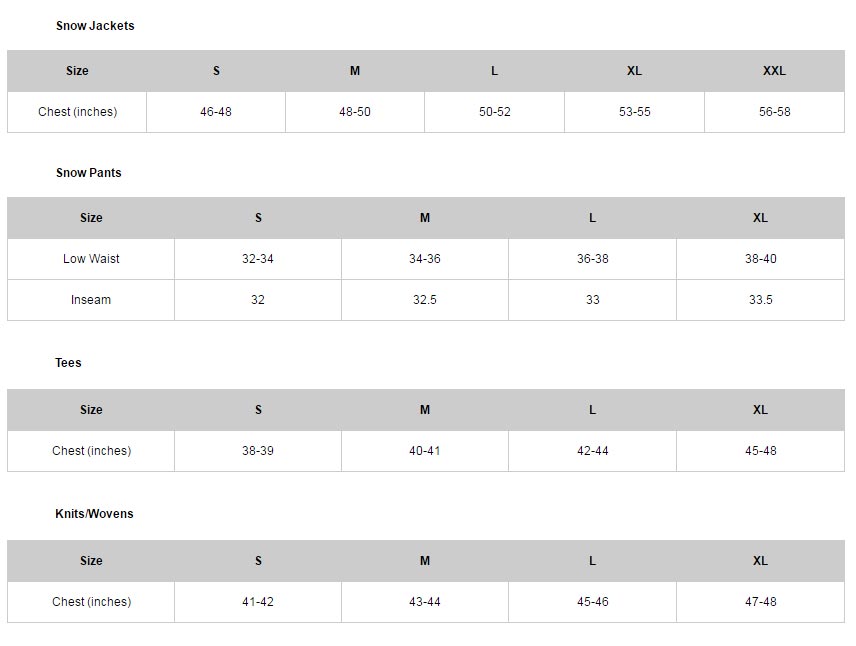Select the 53-55 chest cell for XL jackets

tap(634, 112)
